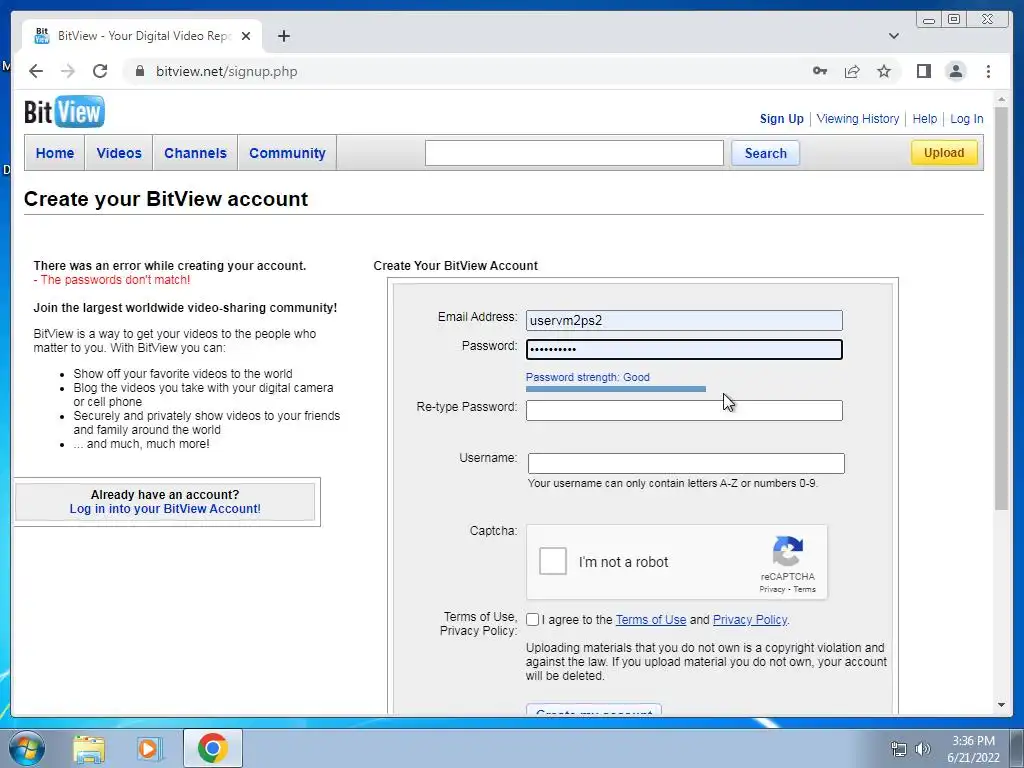Click the Username input field
1024x768 pixels.
point(686,464)
